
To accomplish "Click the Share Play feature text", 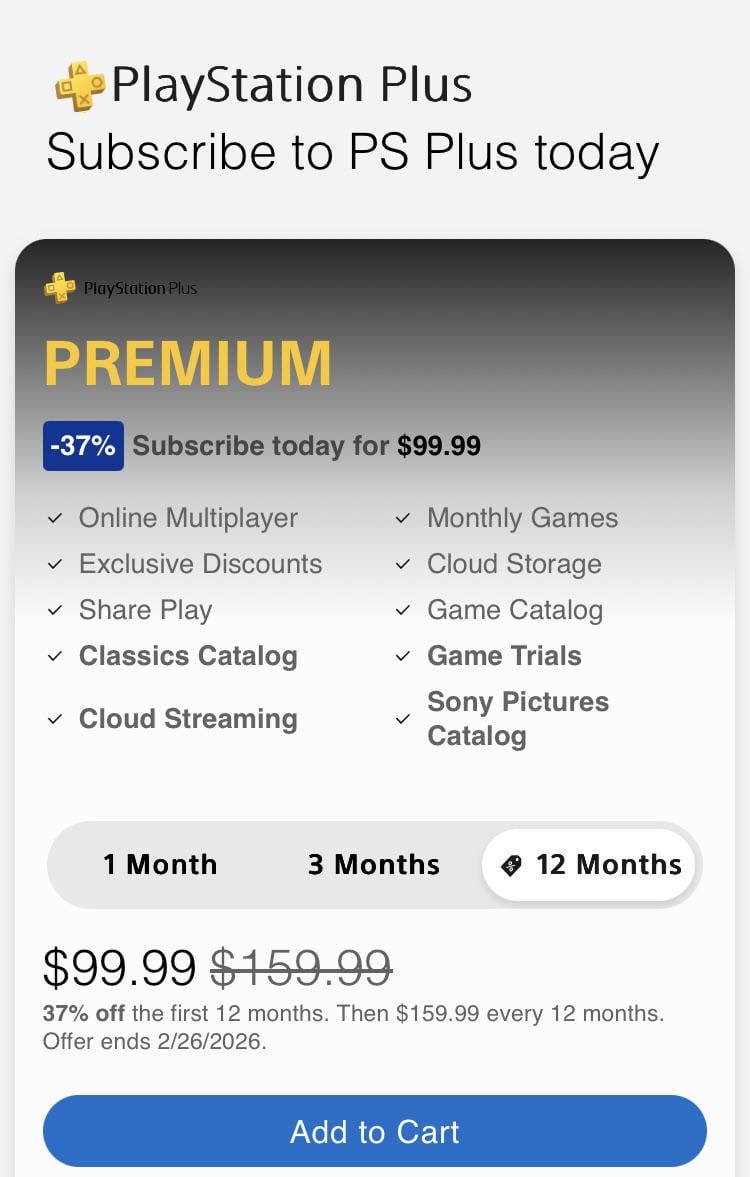I will point(146,610).
